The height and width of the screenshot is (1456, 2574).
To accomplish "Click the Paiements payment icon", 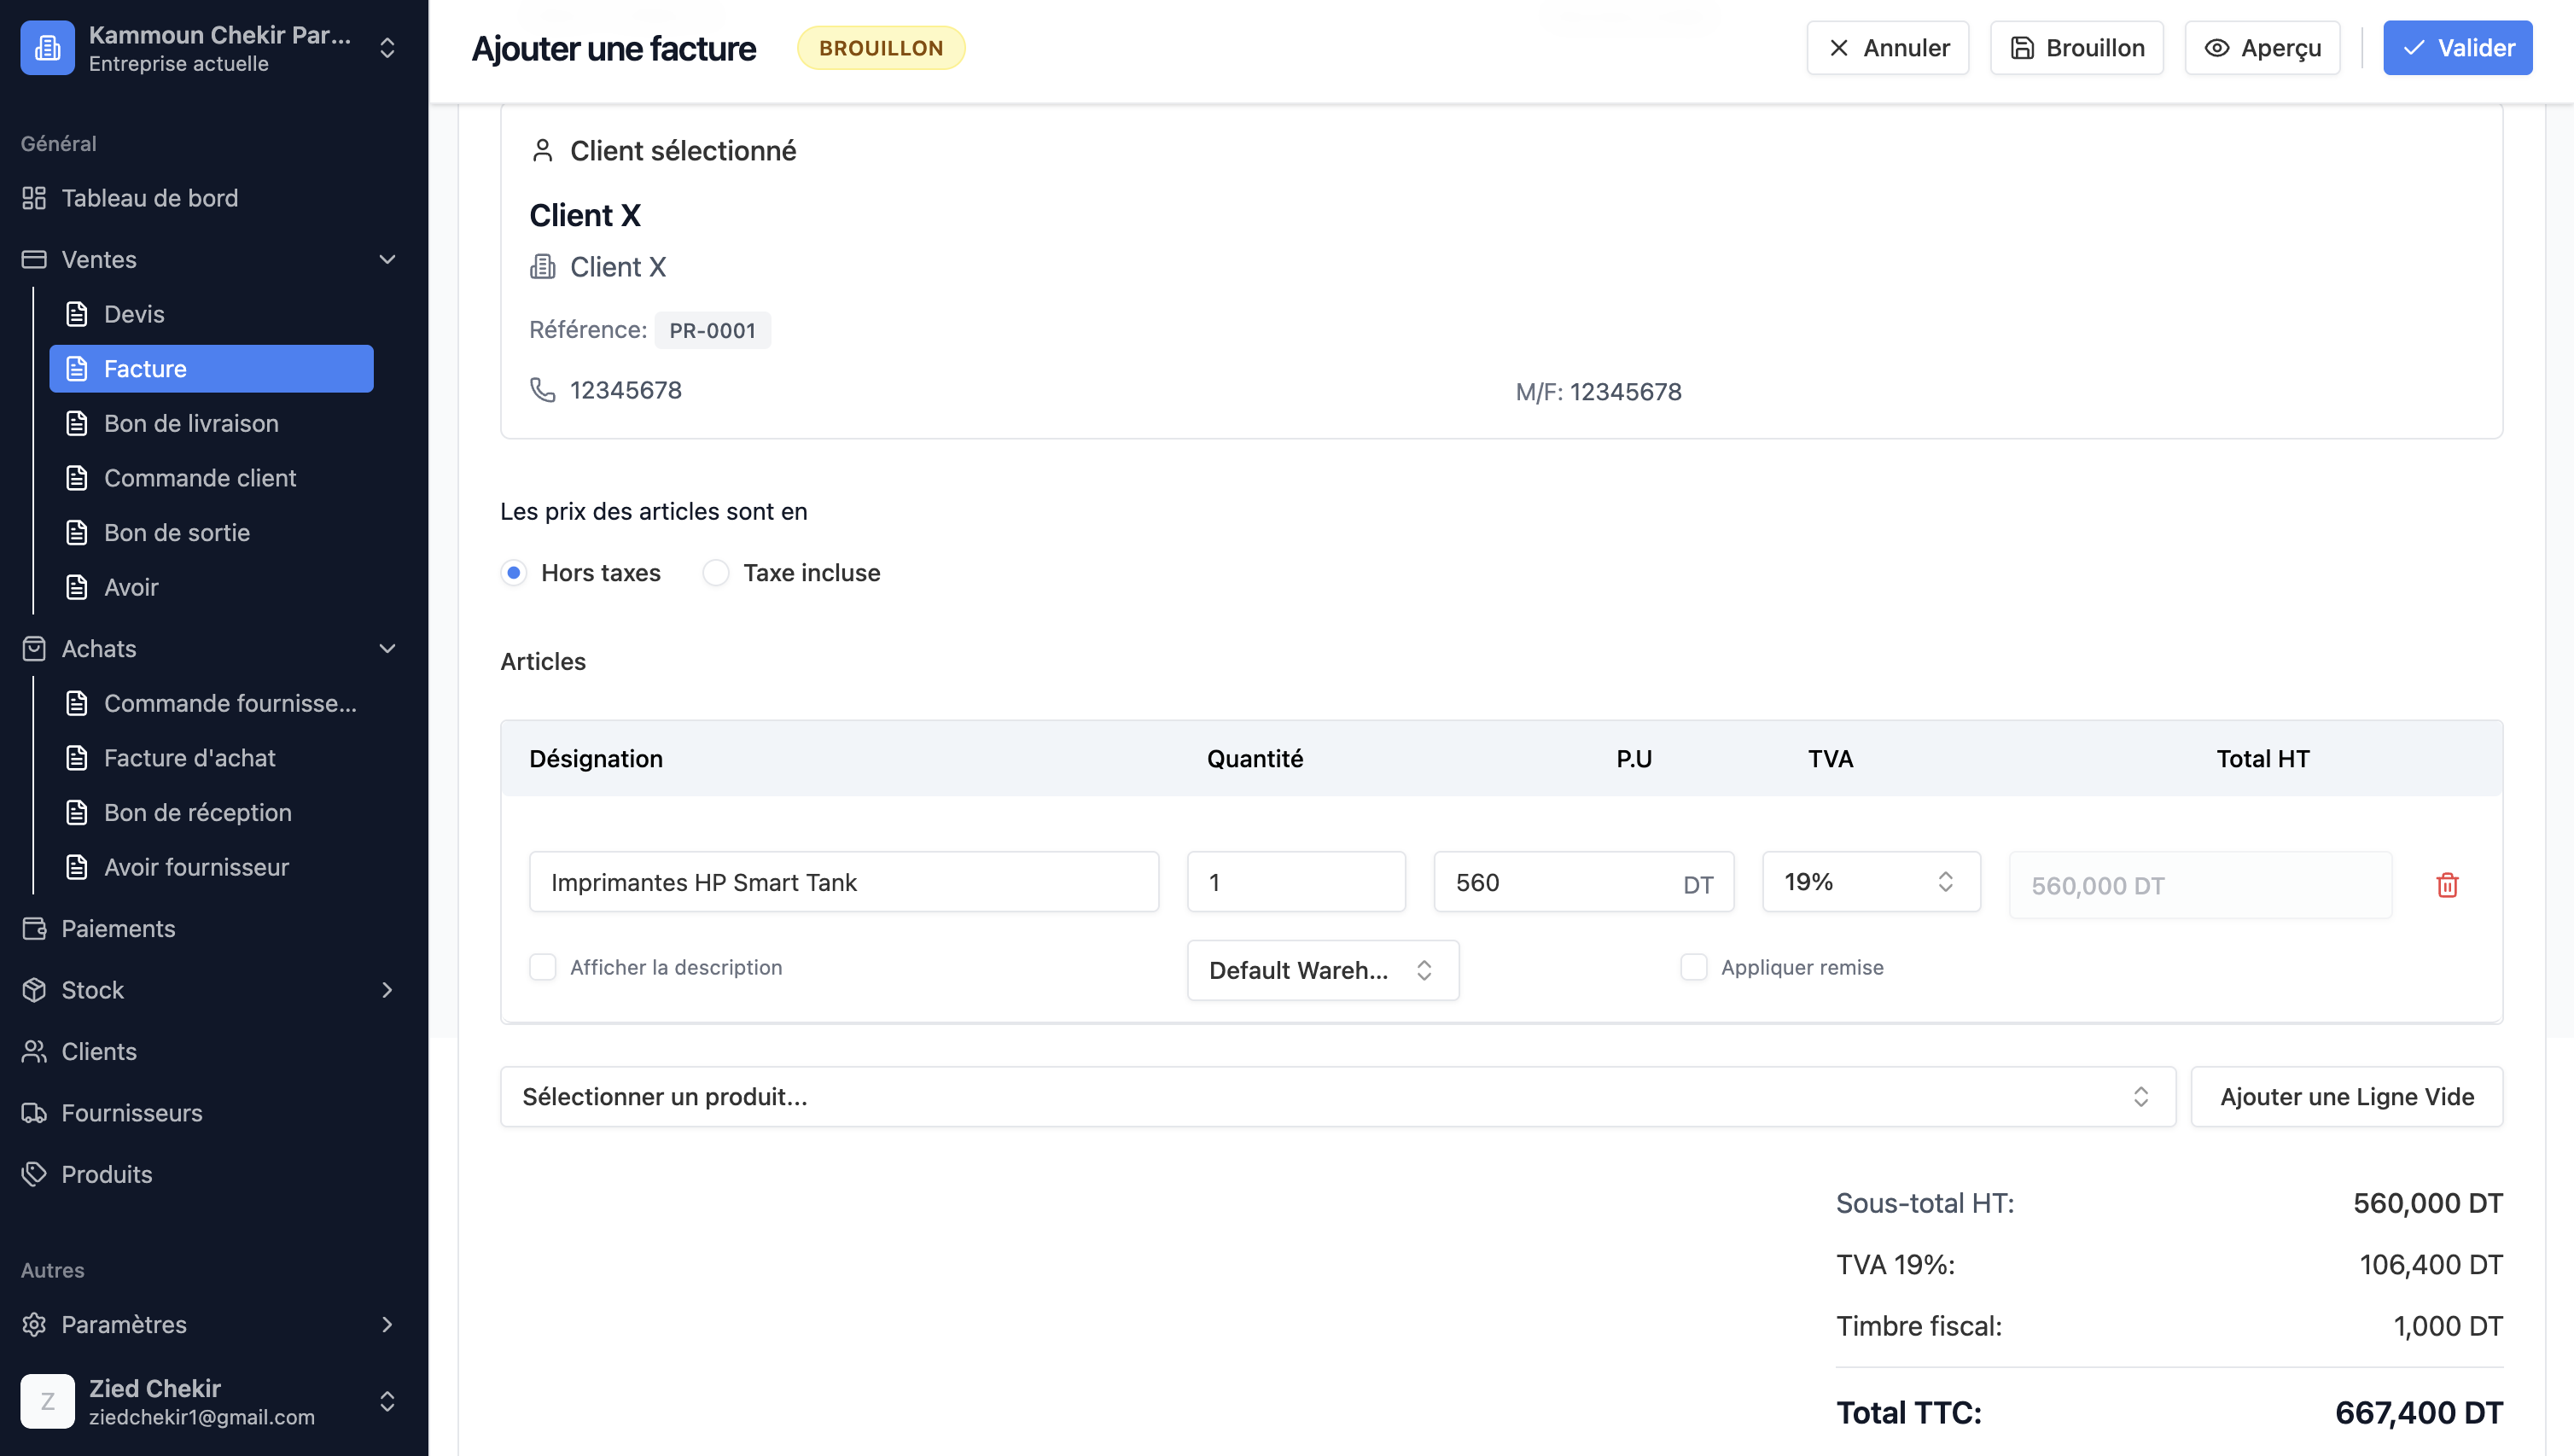I will point(33,928).
